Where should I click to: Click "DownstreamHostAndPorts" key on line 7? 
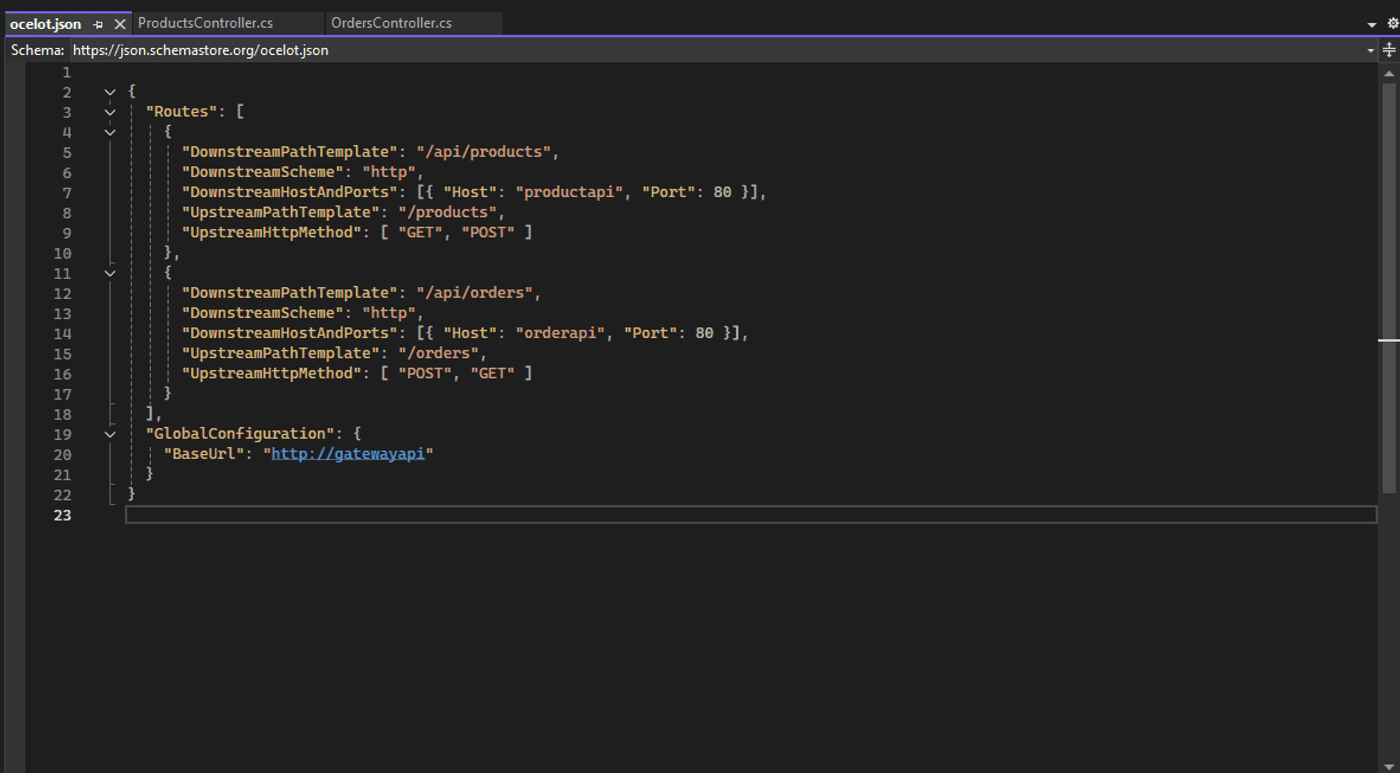coord(290,192)
